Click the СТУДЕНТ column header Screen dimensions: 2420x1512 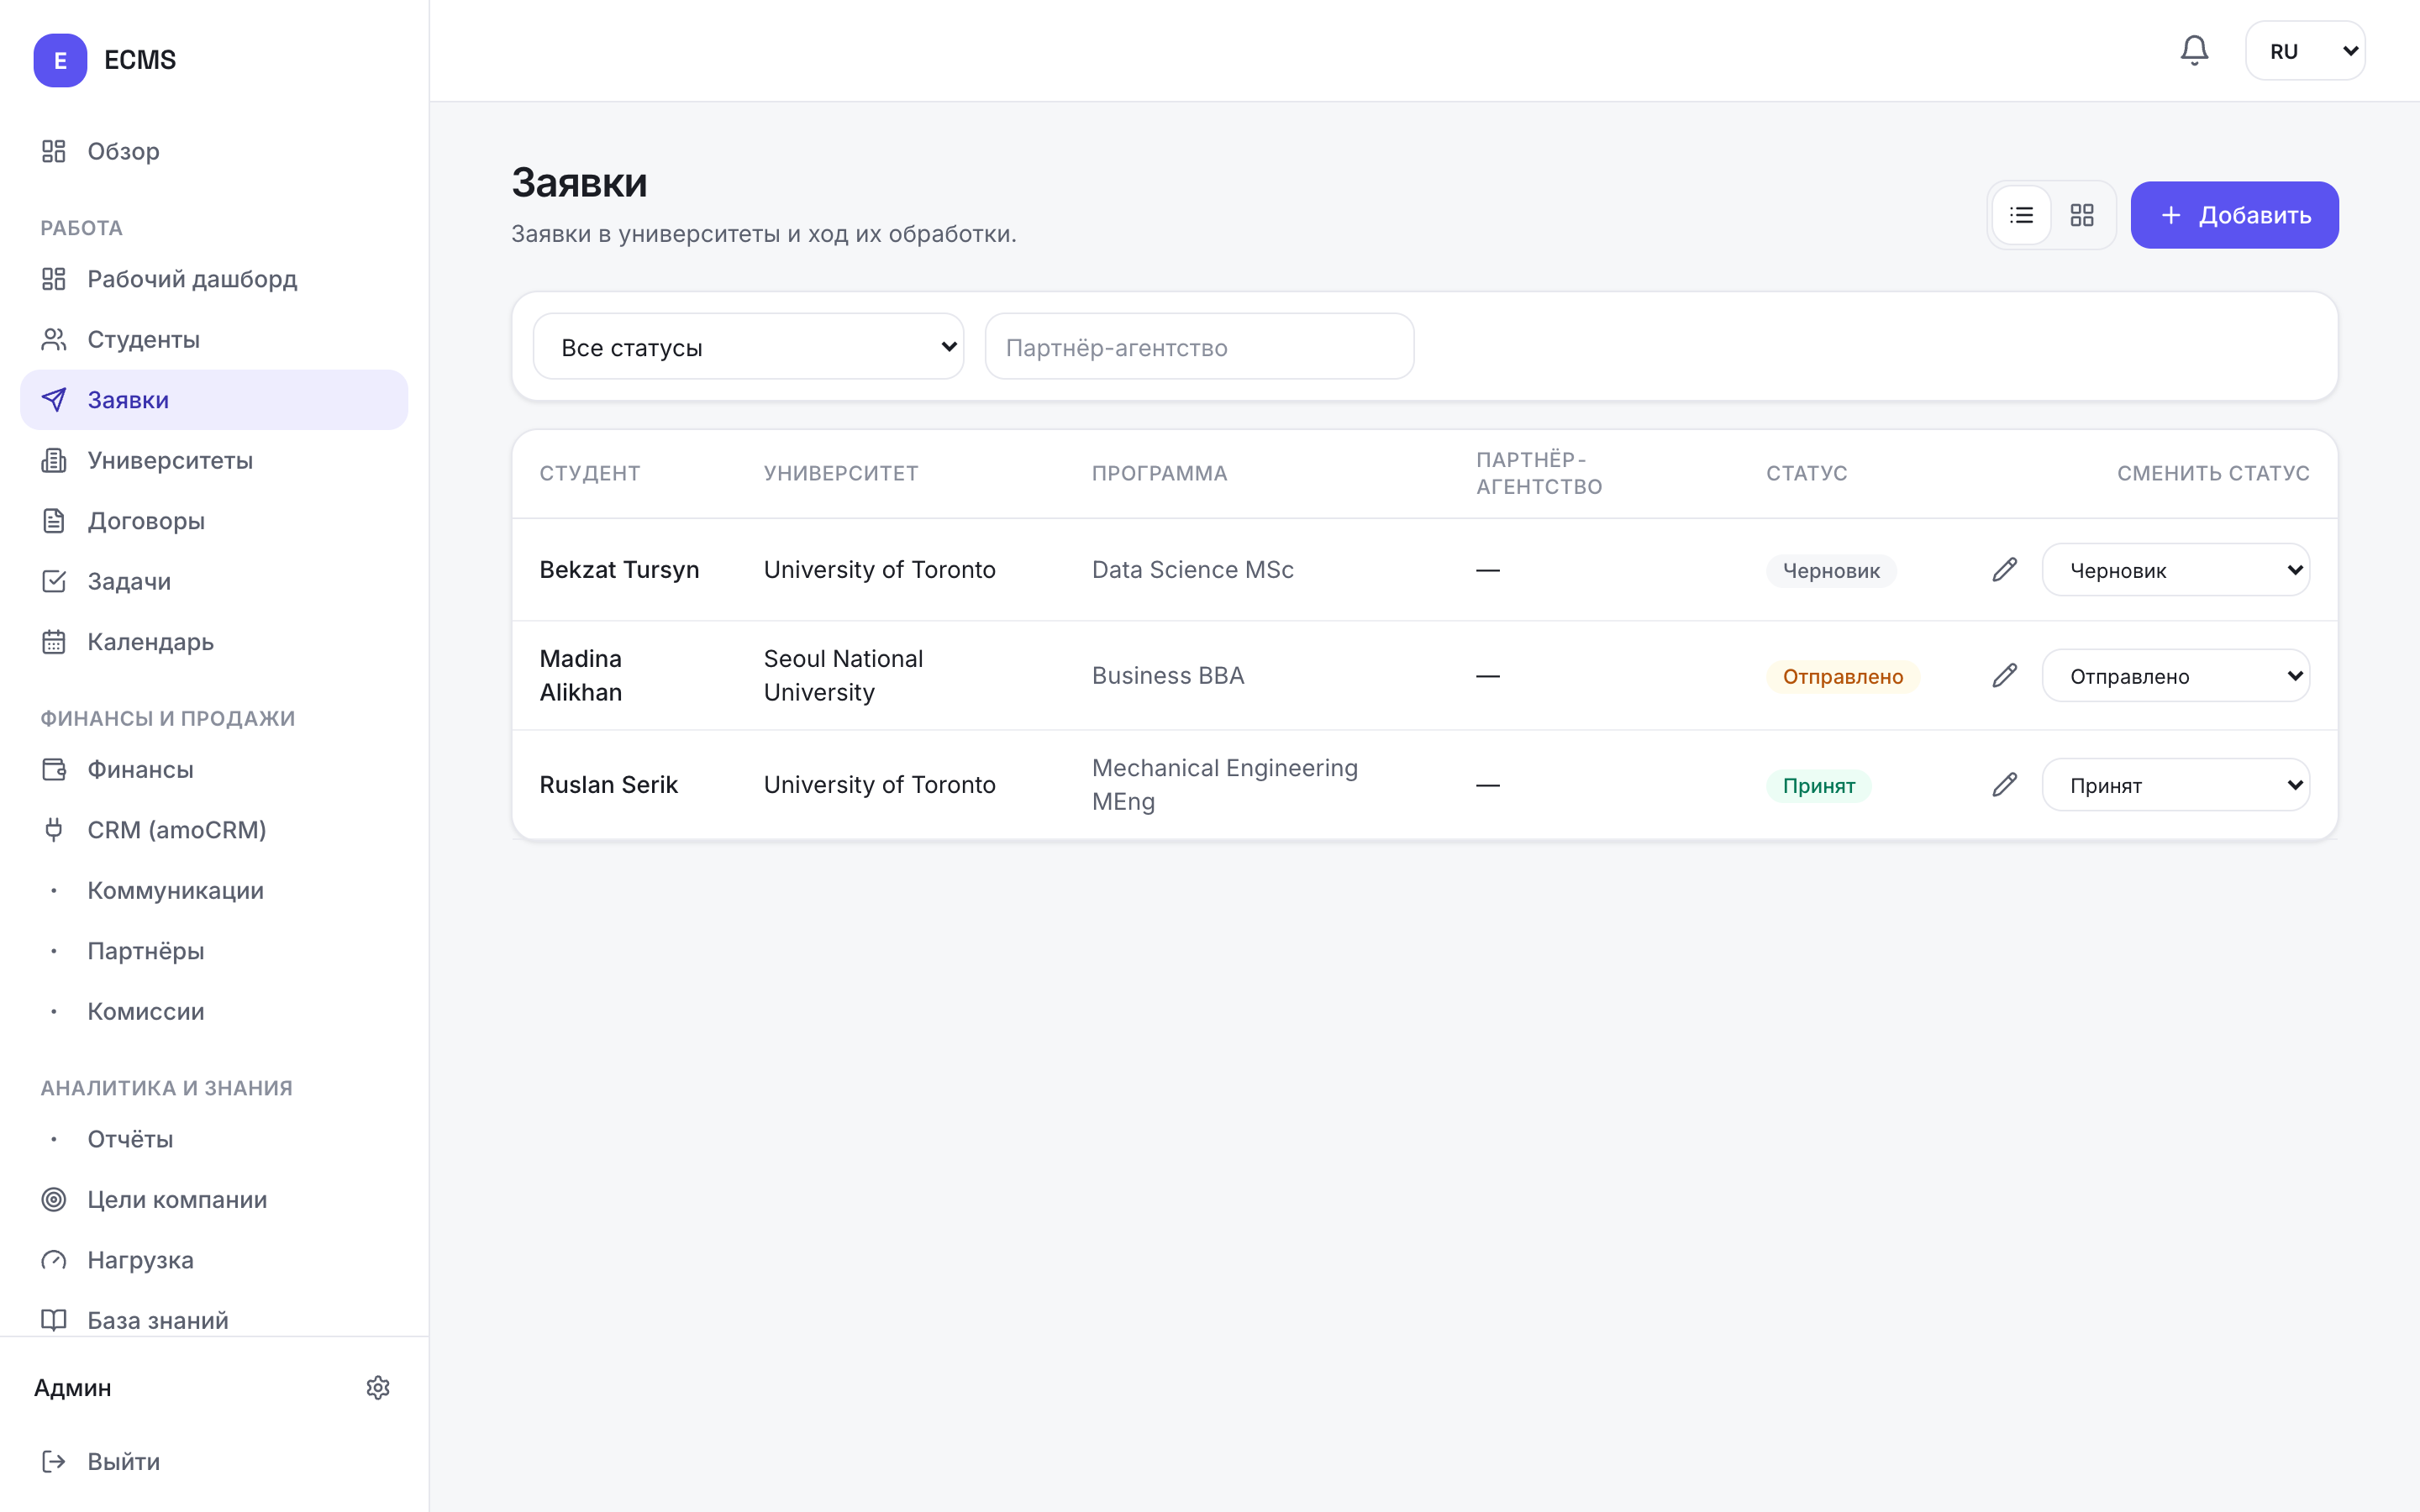coord(590,473)
